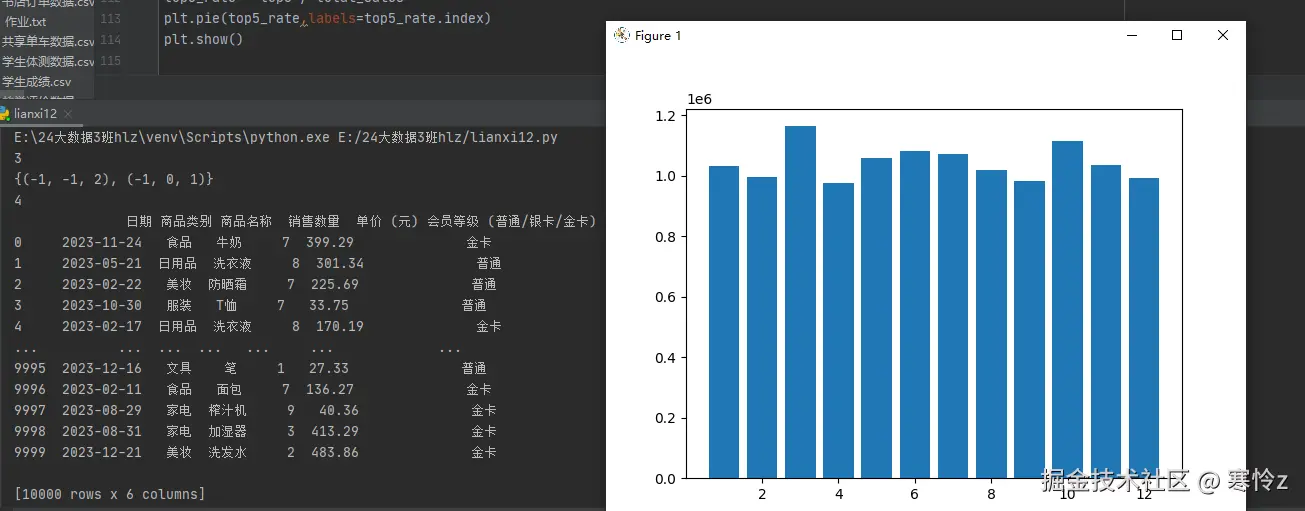1305x511 pixels.
Task: Click the price 399.29
Action: [x=332, y=242]
